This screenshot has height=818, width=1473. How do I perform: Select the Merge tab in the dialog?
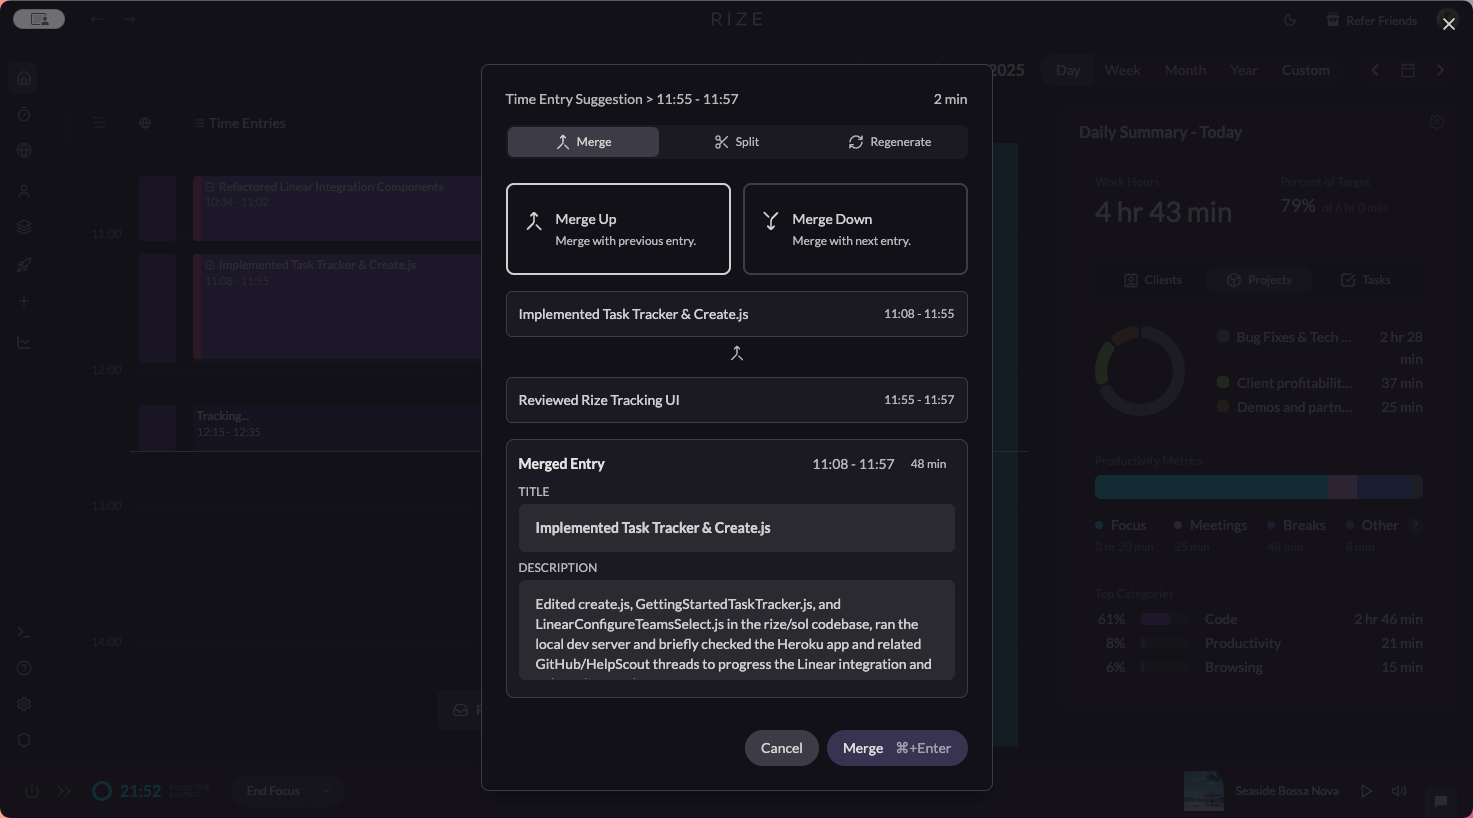[x=583, y=142]
